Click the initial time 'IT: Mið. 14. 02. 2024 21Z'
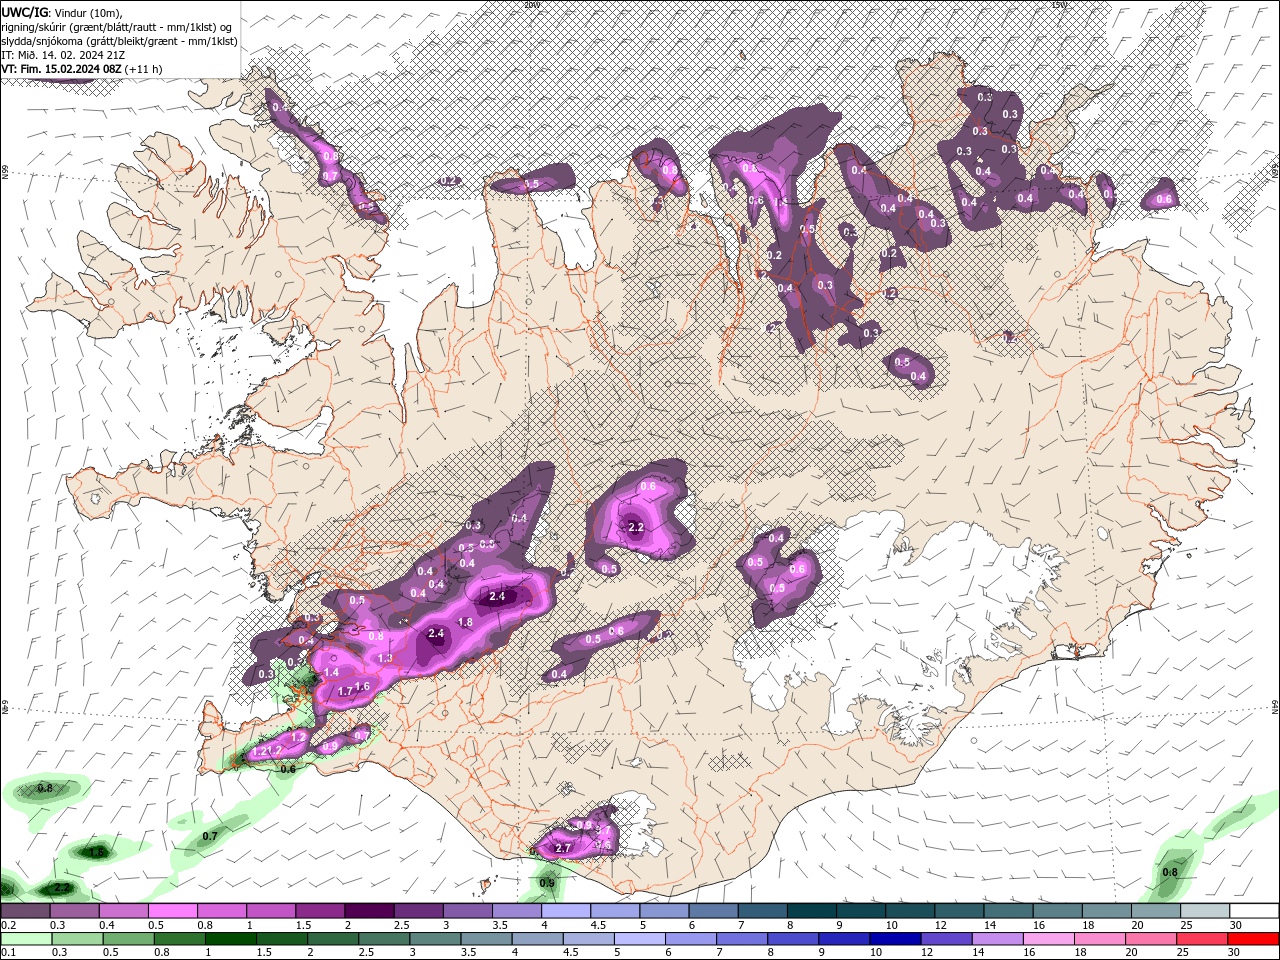 (61, 55)
